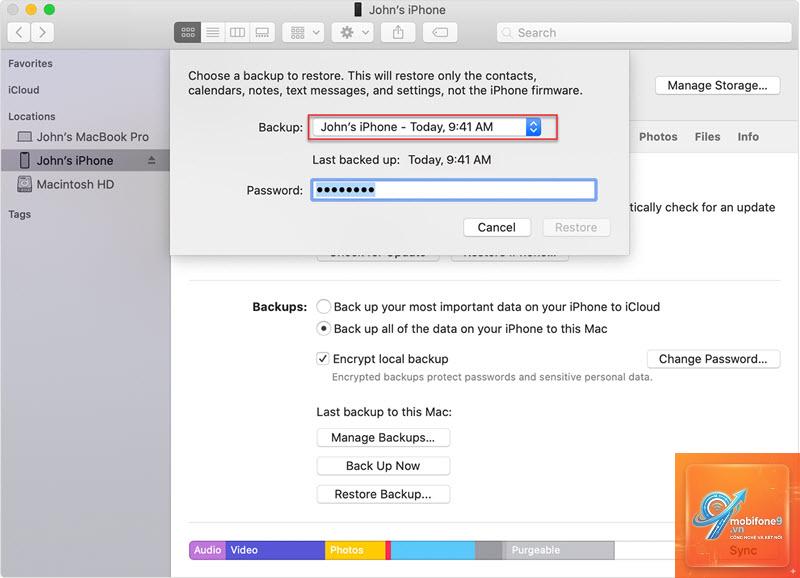Switch to the Info tab
This screenshot has width=800, height=578.
[747, 137]
